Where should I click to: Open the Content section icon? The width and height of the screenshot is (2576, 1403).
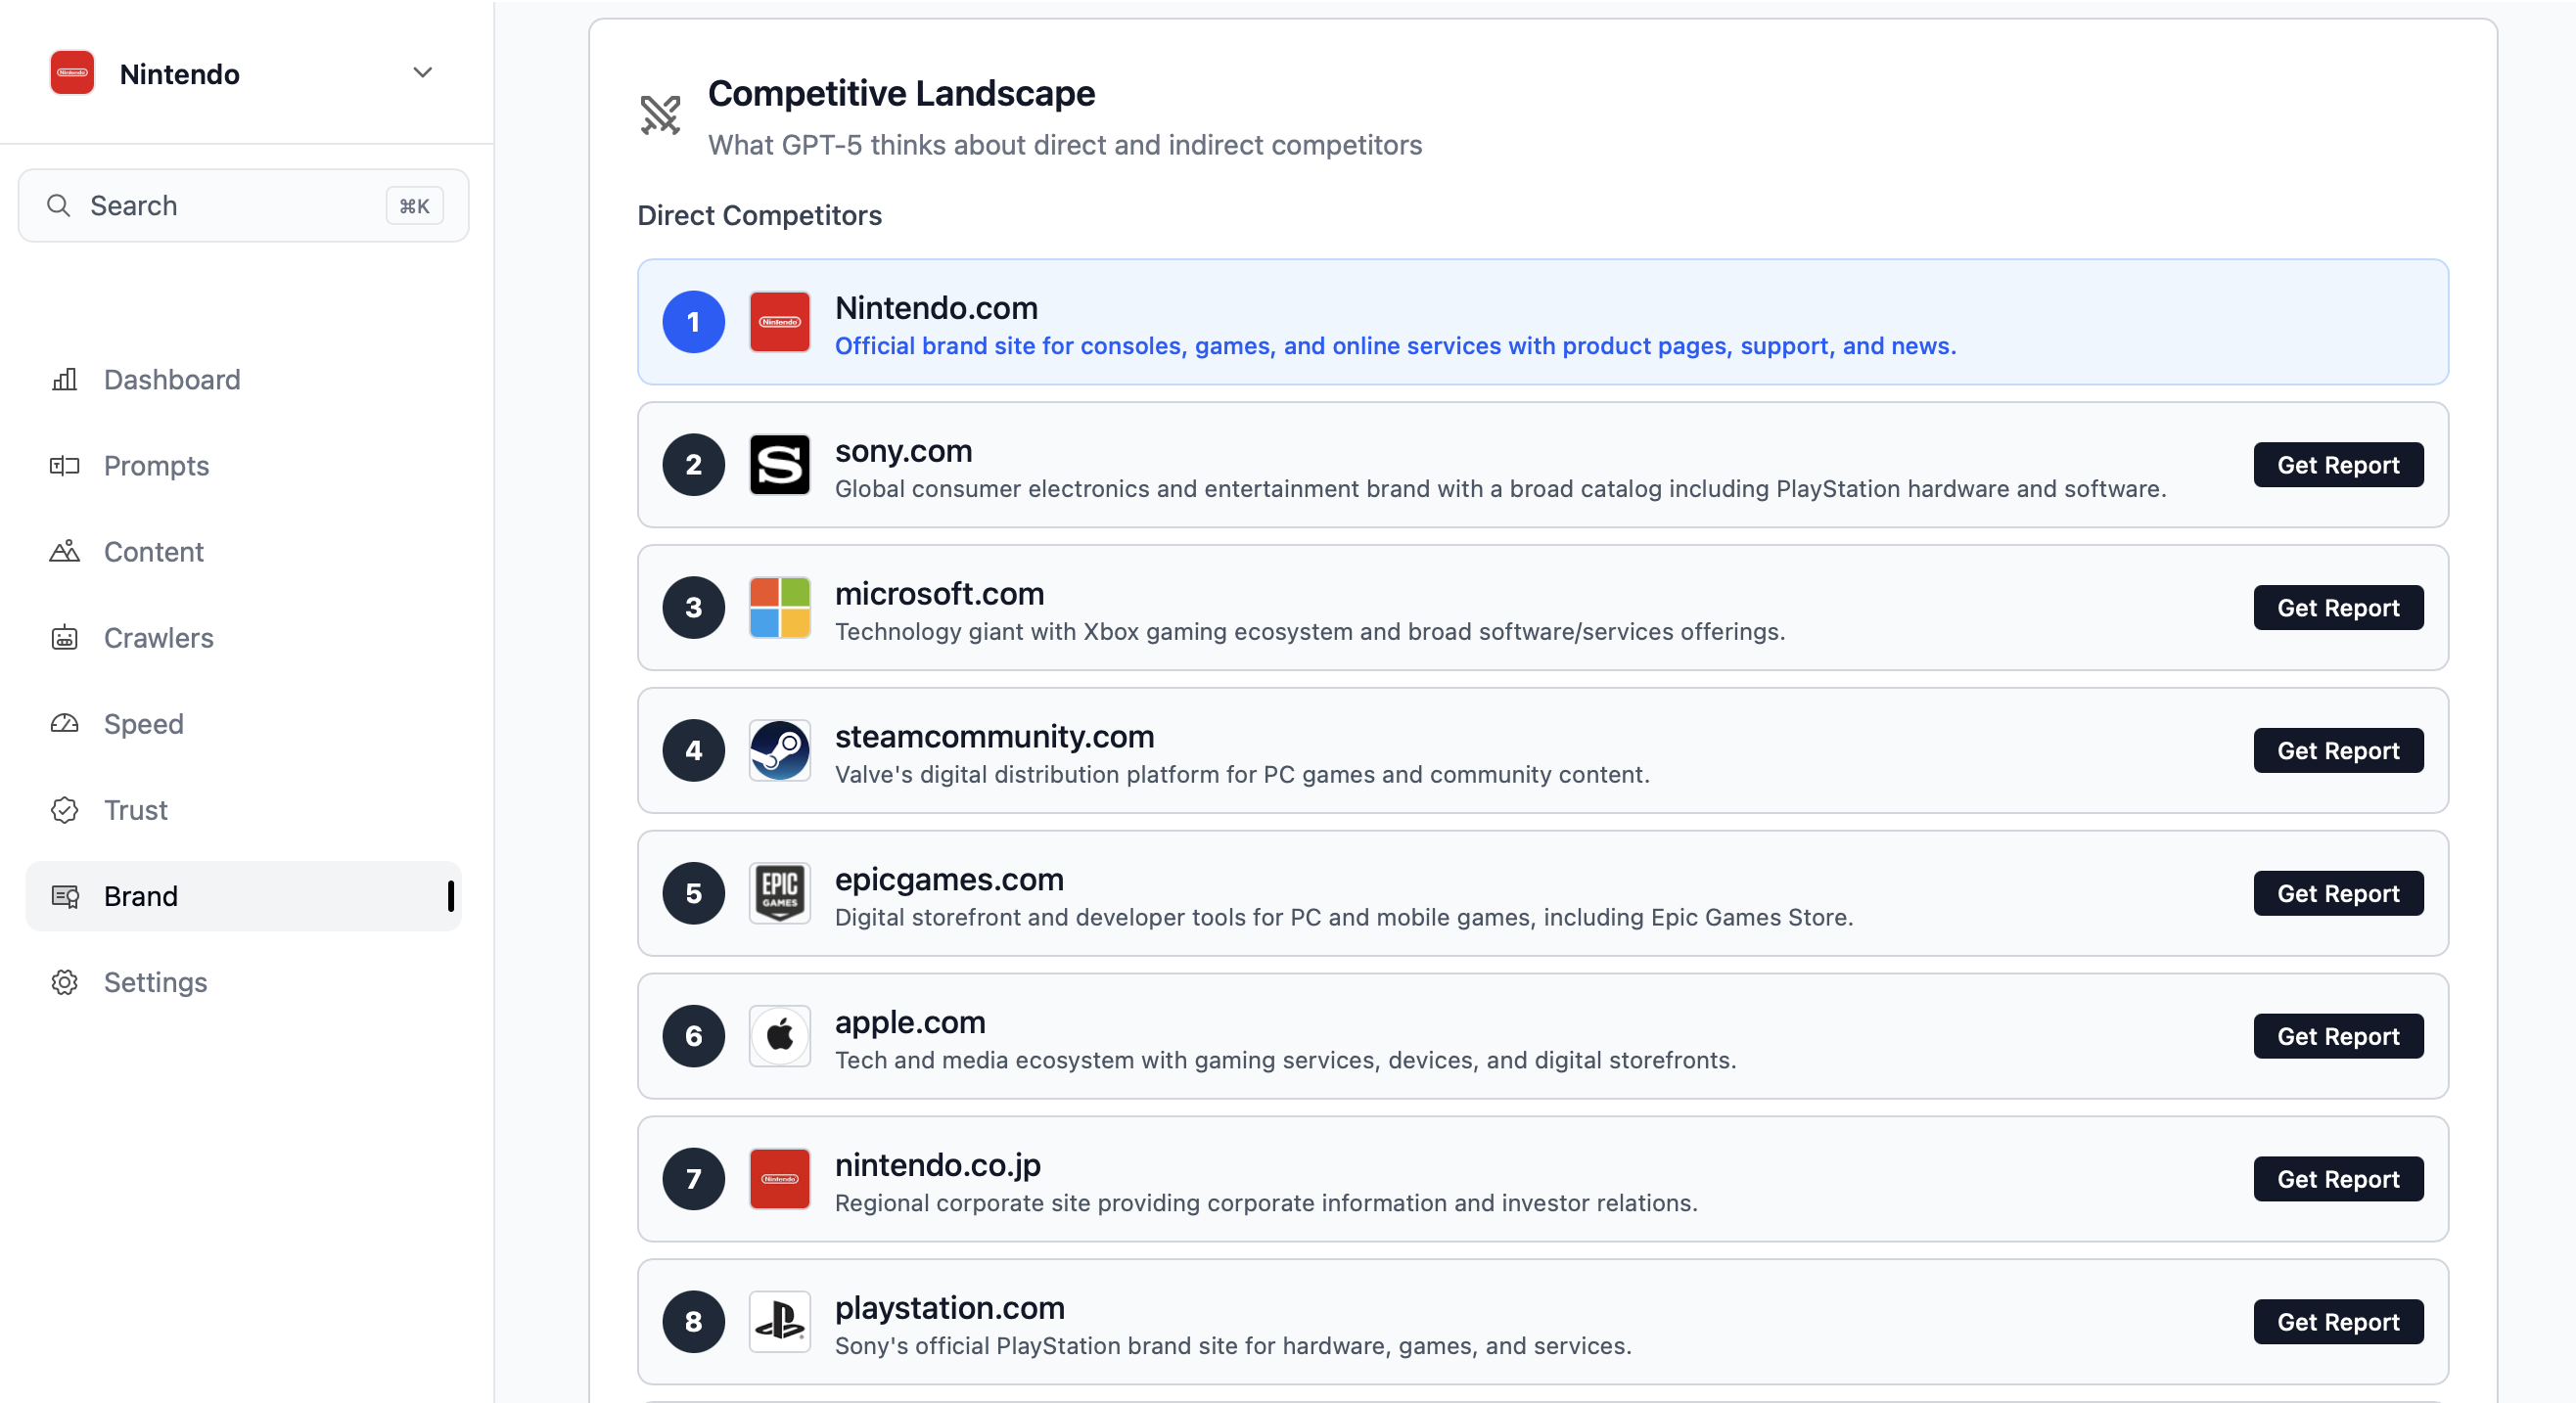coord(64,552)
